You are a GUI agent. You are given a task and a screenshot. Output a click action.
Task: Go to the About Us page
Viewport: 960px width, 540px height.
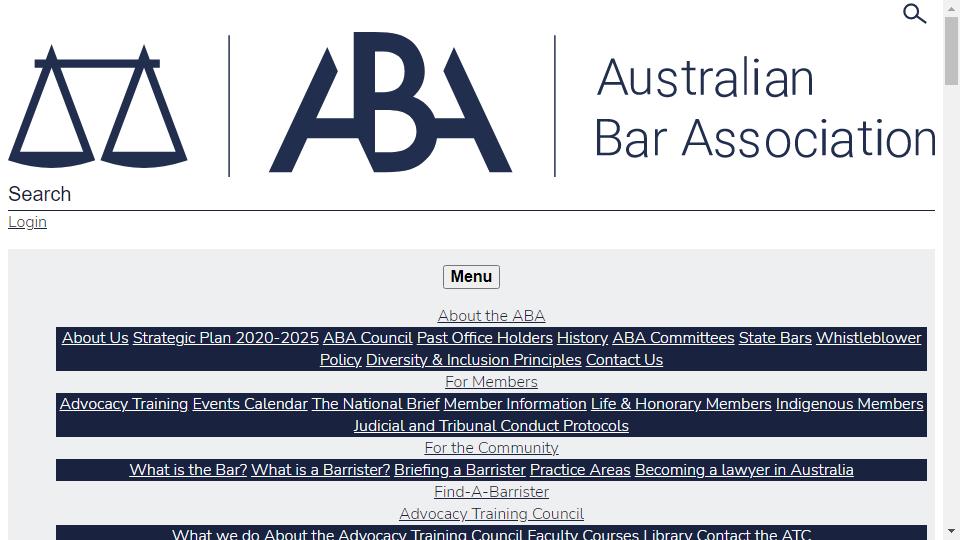tap(95, 338)
